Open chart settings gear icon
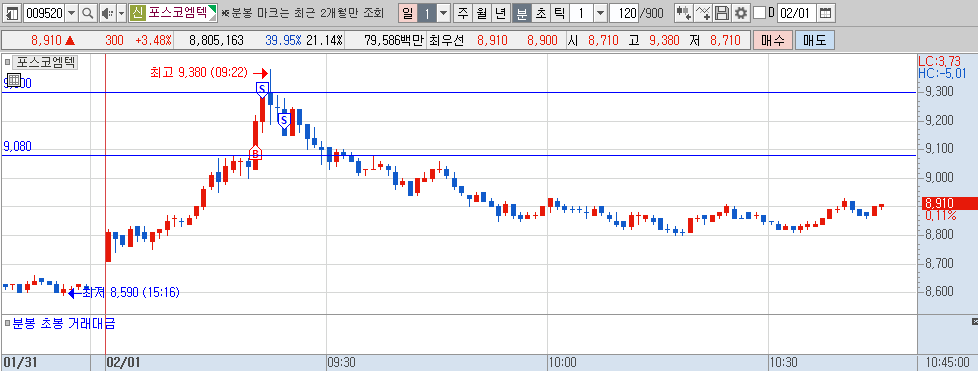 tap(740, 12)
